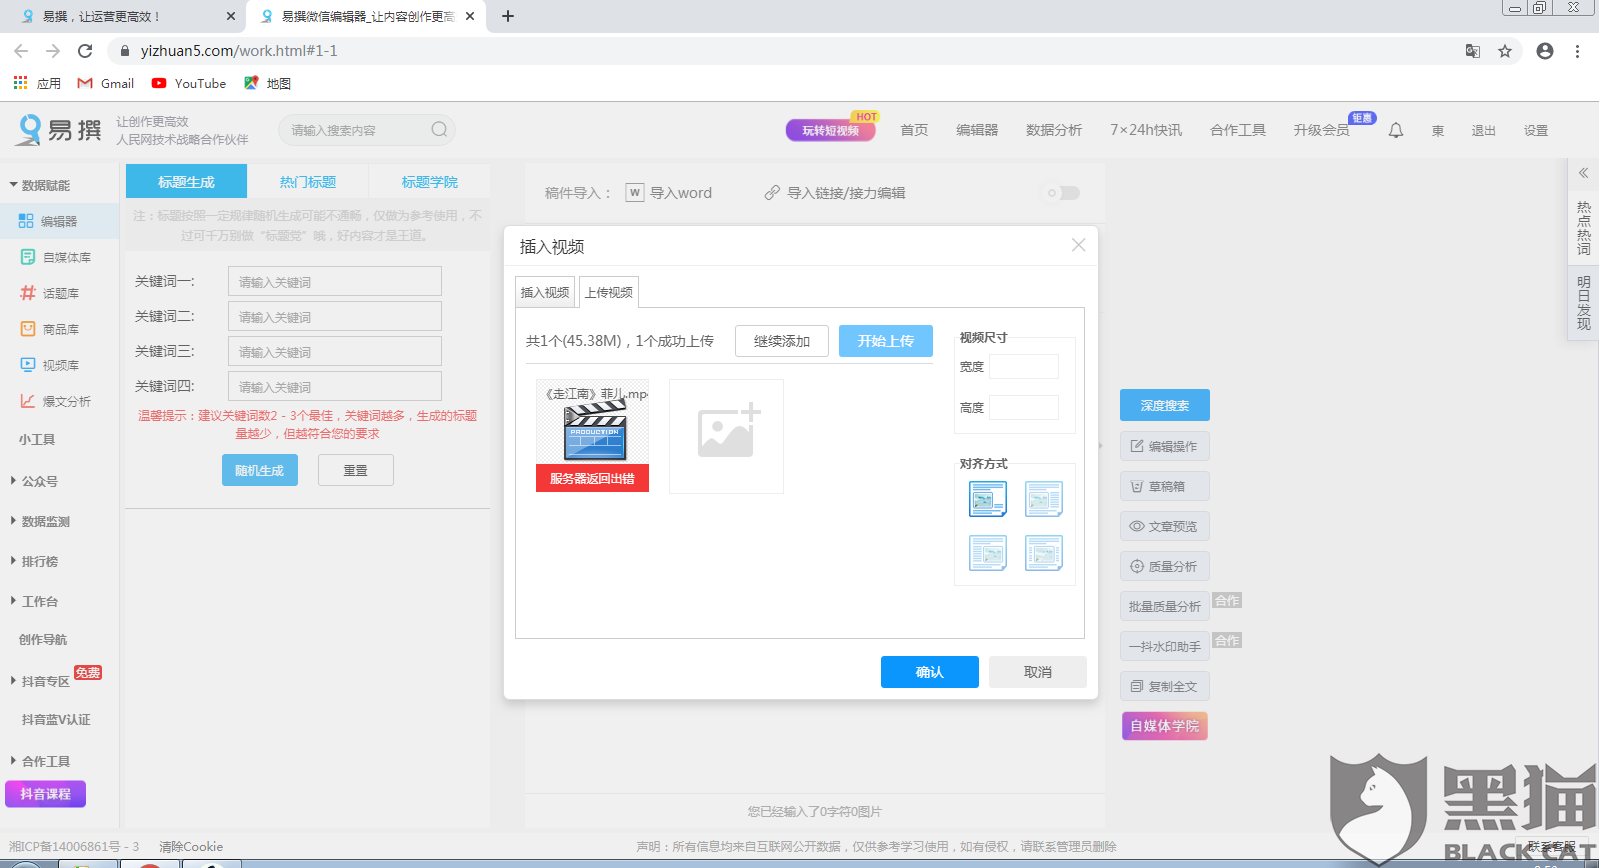Switch to the 插入视频 dialog tab
Viewport: 1599px width, 868px height.
(x=545, y=292)
